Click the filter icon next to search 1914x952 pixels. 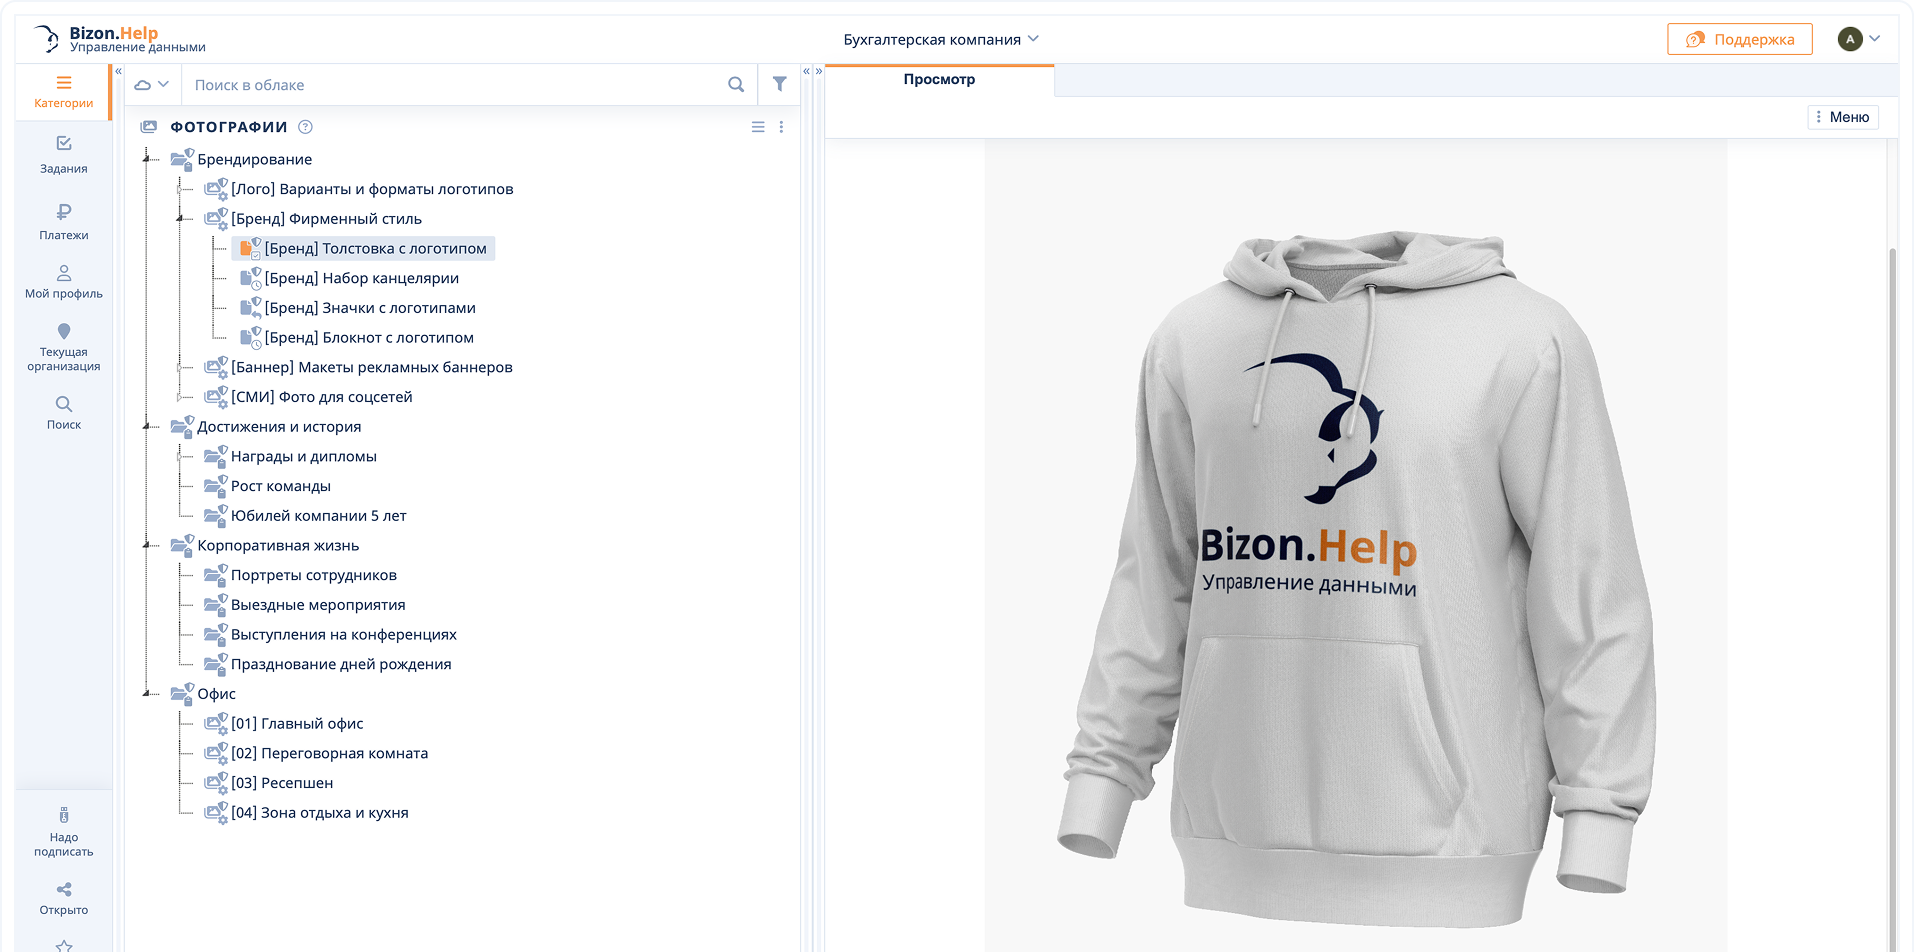click(x=780, y=84)
